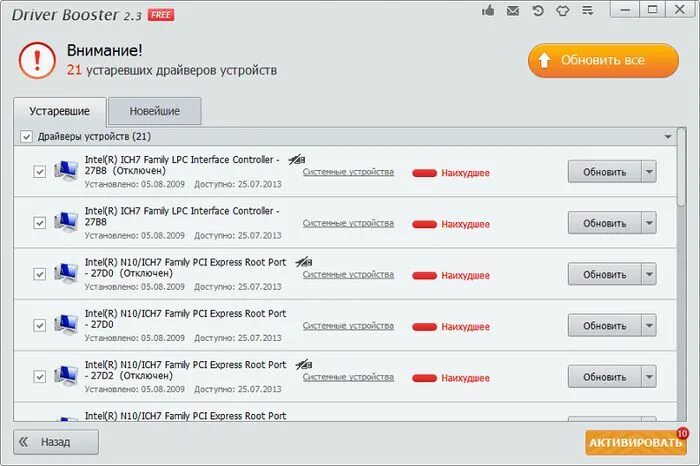Click the notification badge 10 on Активировать
Screen dimensions: 700x466
682,433
